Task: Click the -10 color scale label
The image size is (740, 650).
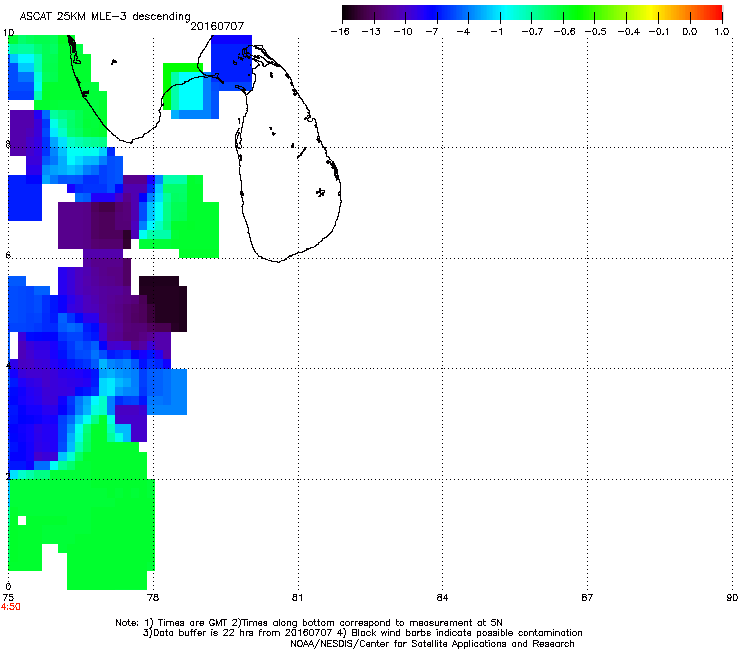Action: [403, 32]
